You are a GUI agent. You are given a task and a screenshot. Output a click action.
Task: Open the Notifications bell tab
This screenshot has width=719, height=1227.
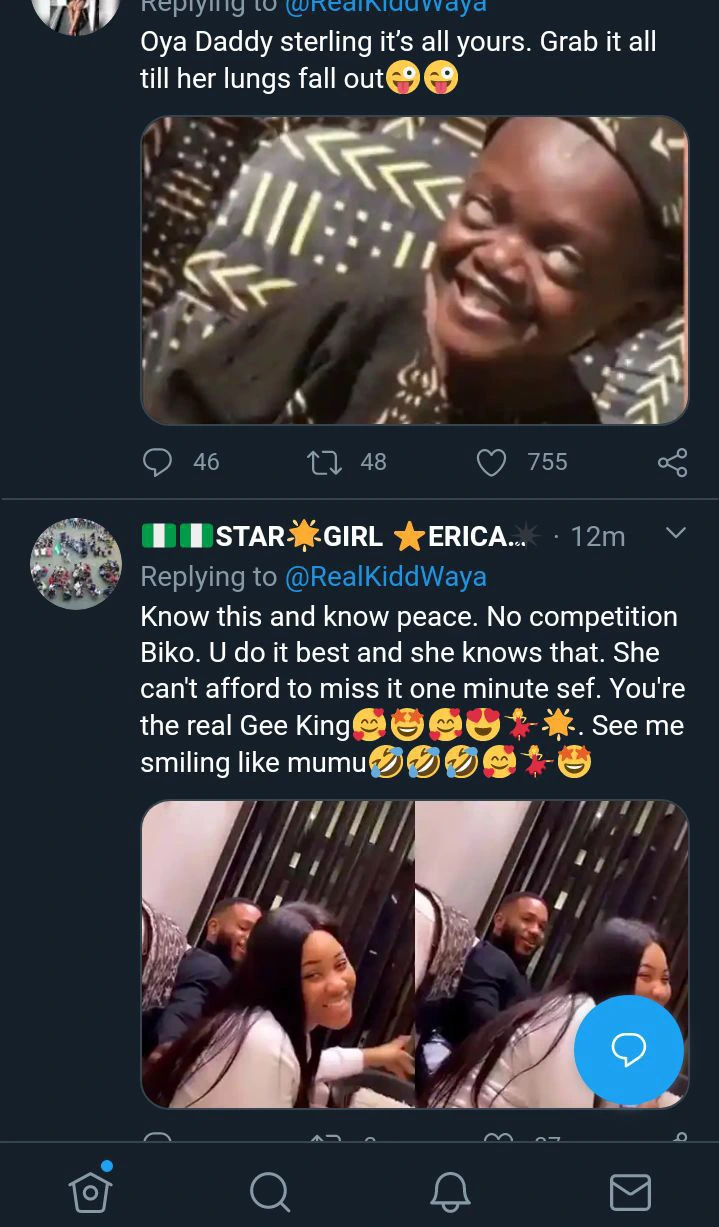pos(450,1191)
